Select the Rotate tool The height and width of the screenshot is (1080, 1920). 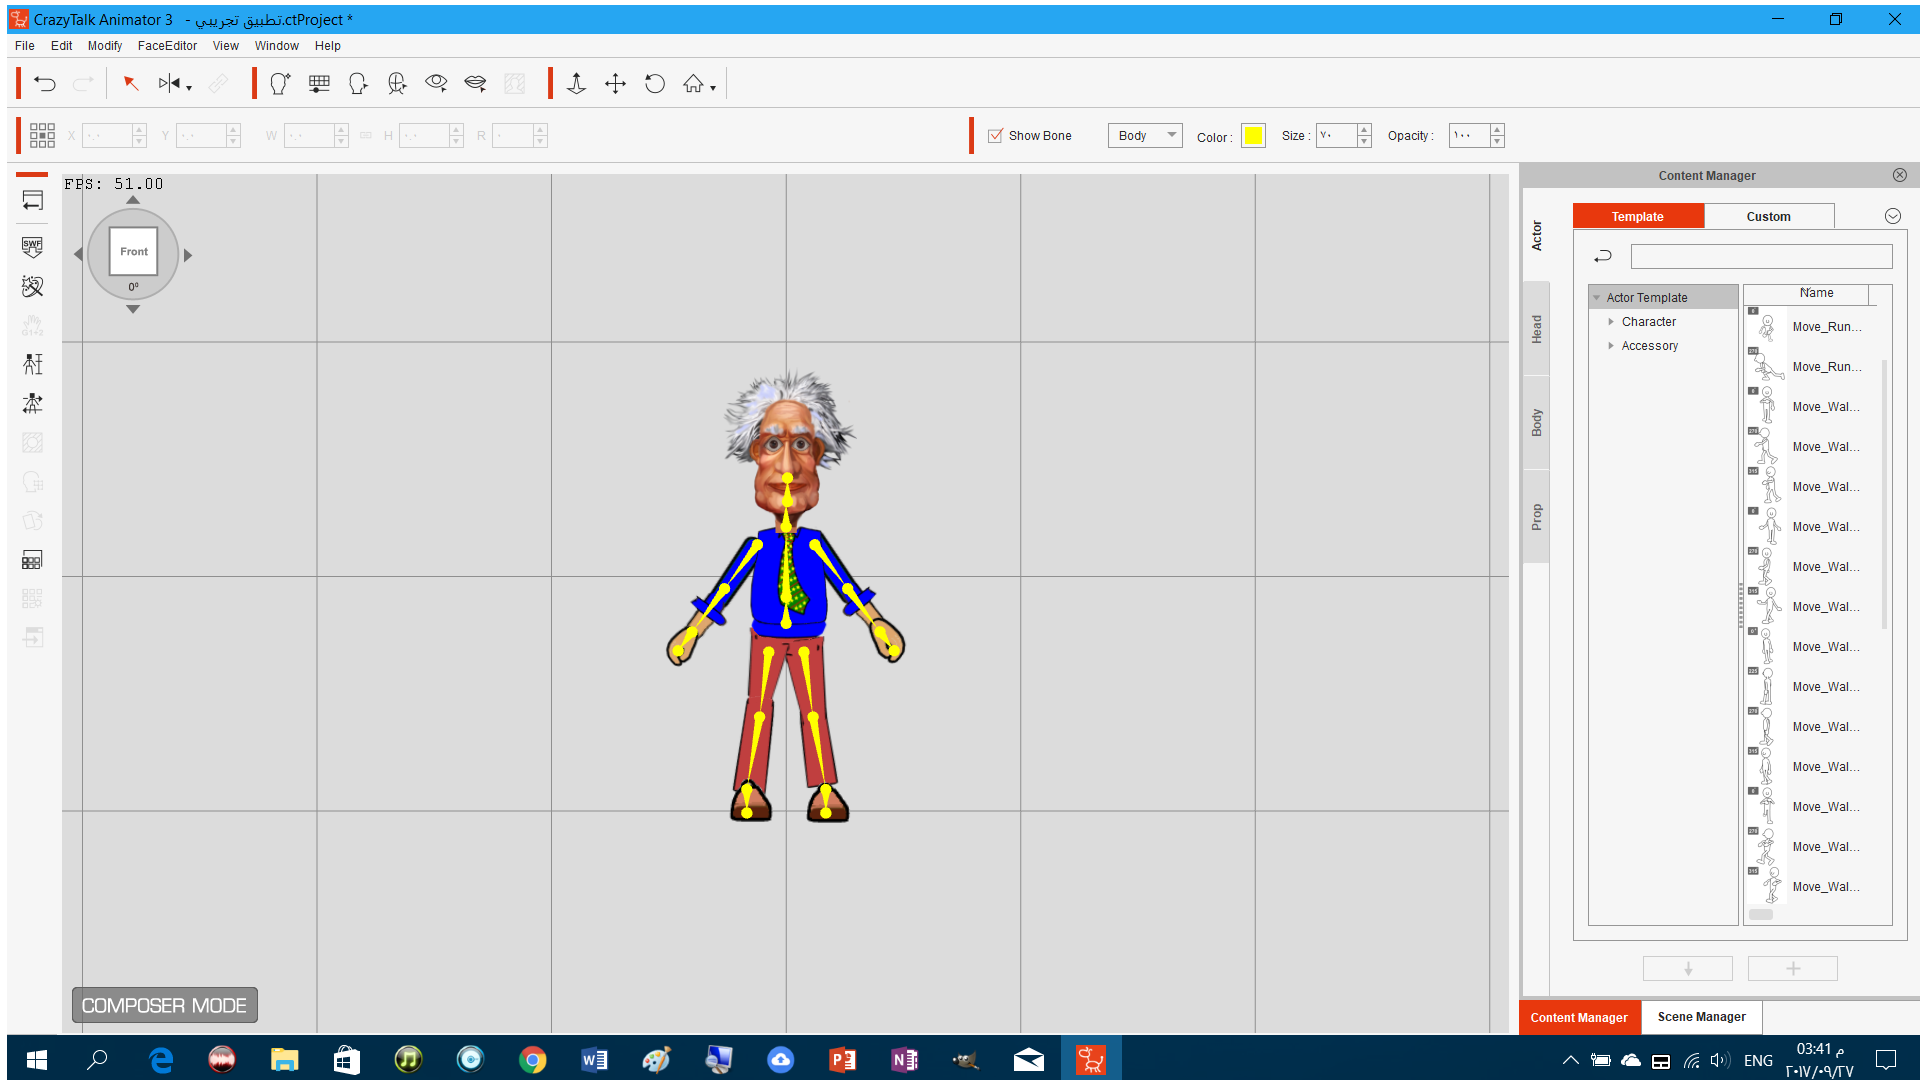click(x=655, y=84)
